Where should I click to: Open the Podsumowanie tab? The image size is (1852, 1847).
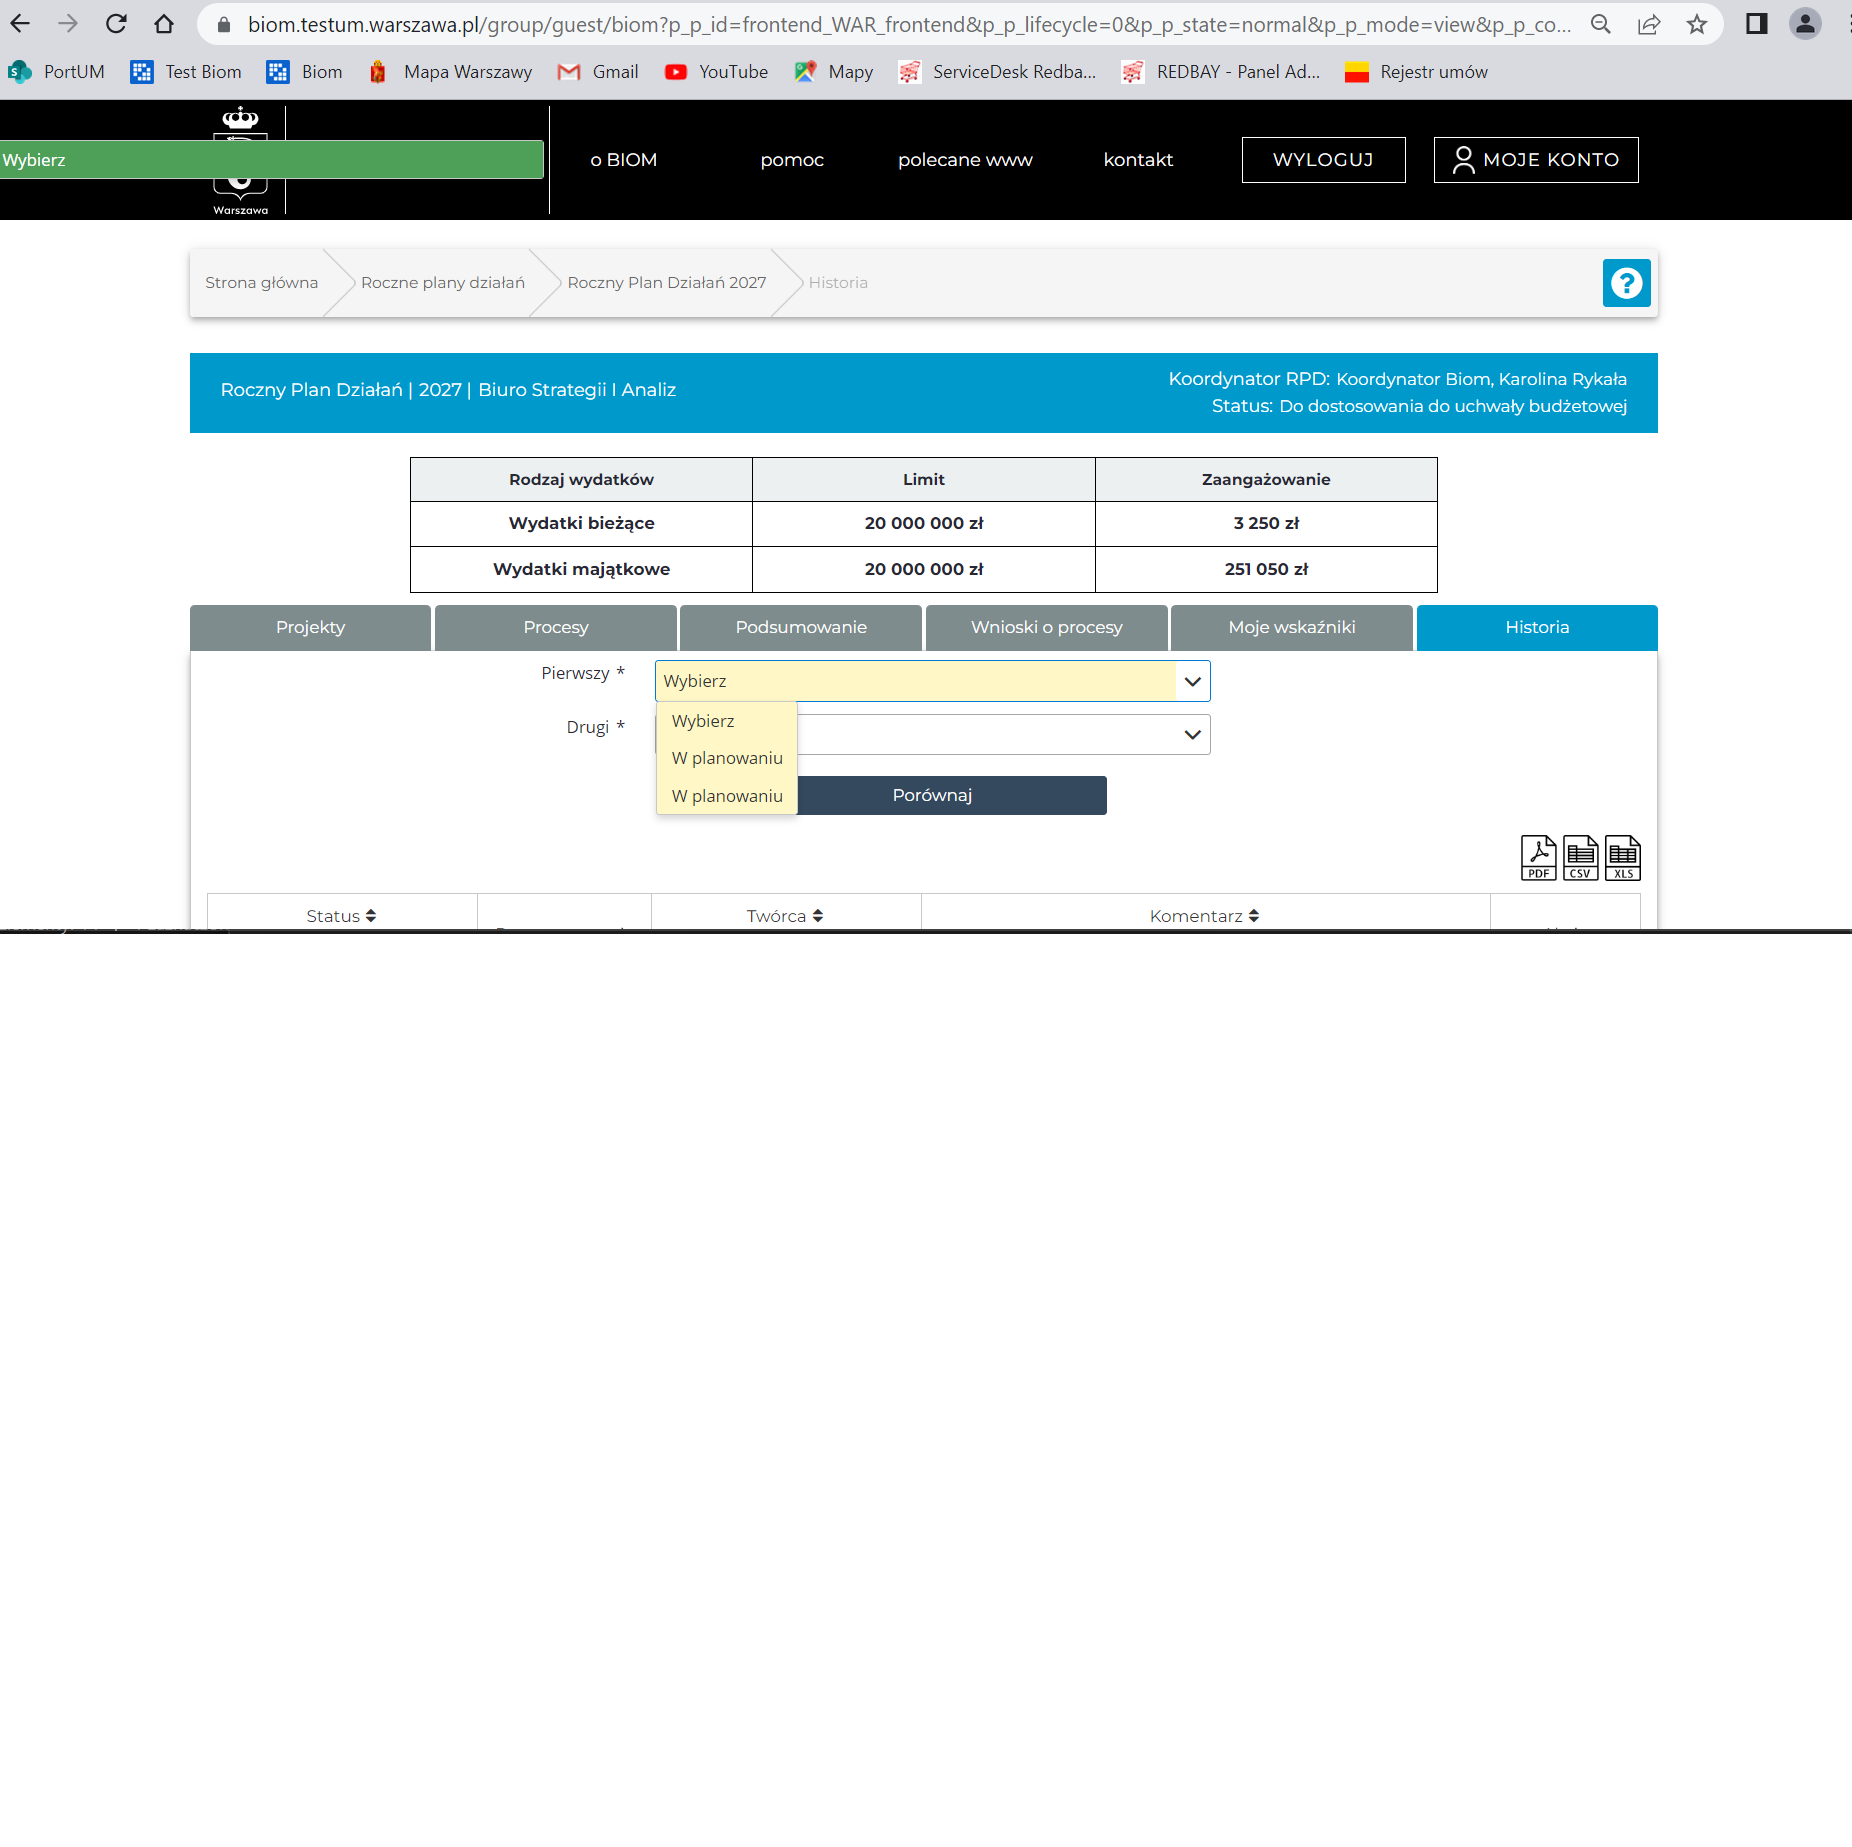tap(801, 628)
